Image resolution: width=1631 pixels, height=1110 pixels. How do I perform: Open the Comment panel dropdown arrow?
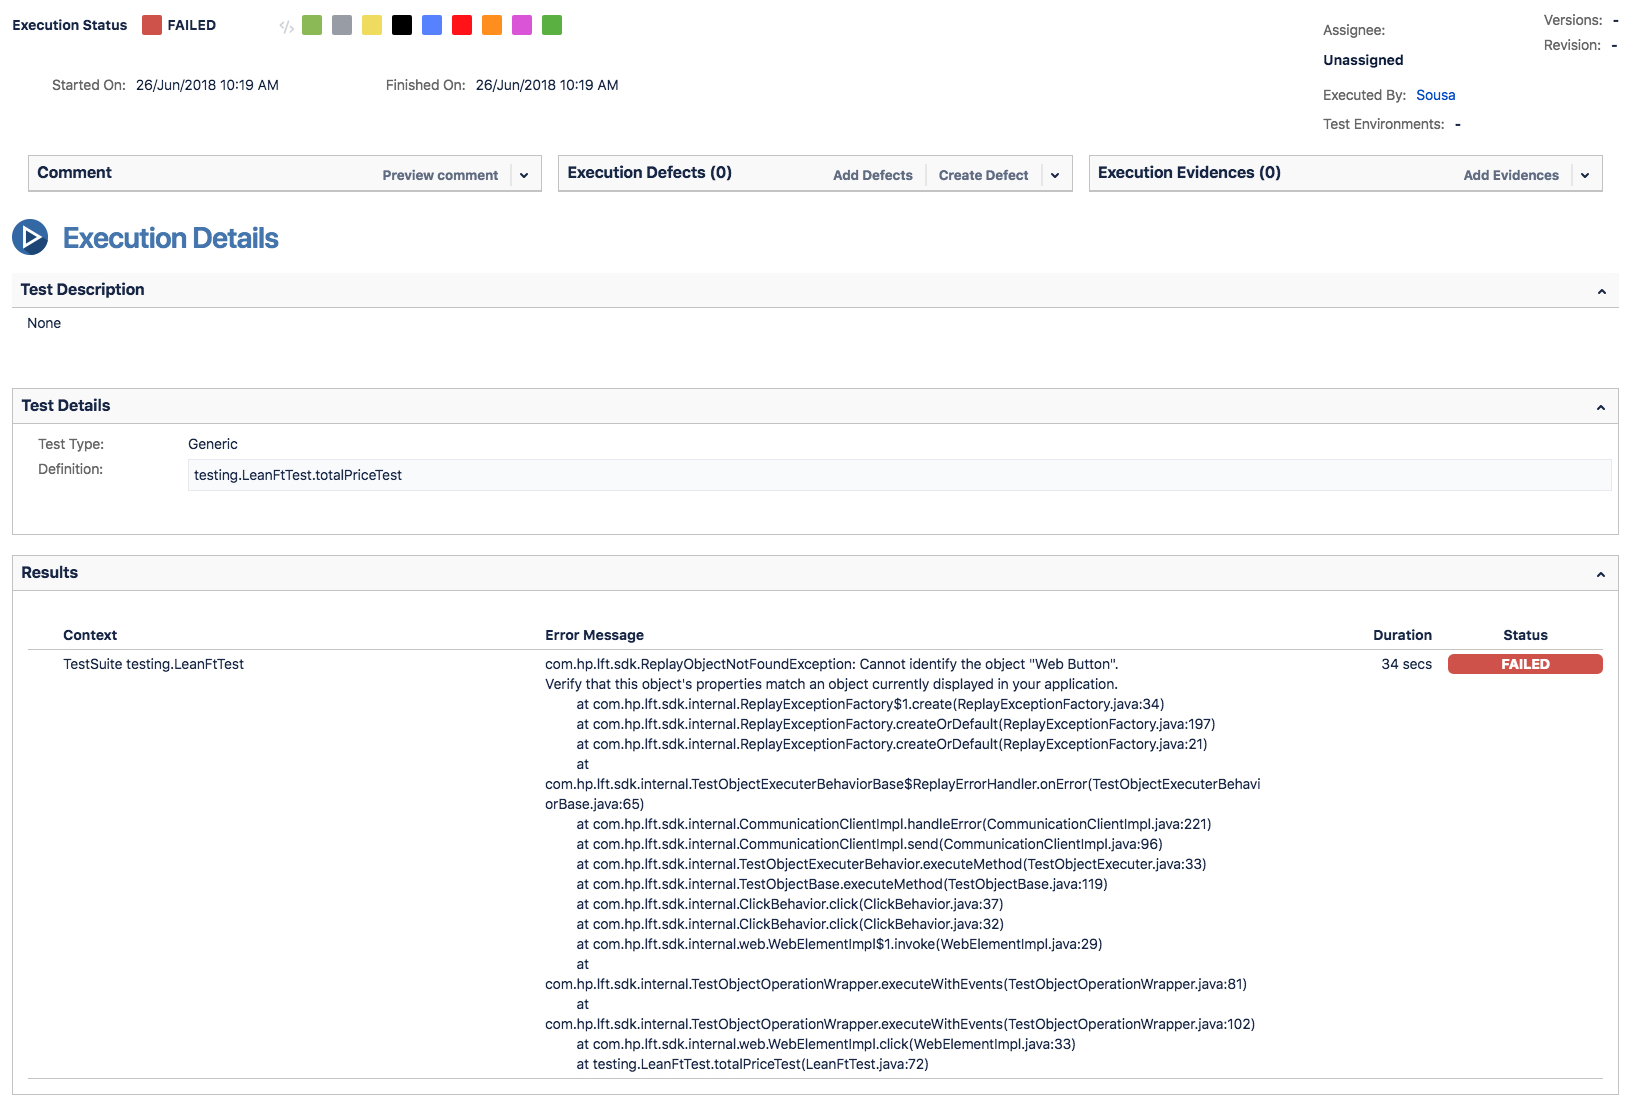click(524, 175)
